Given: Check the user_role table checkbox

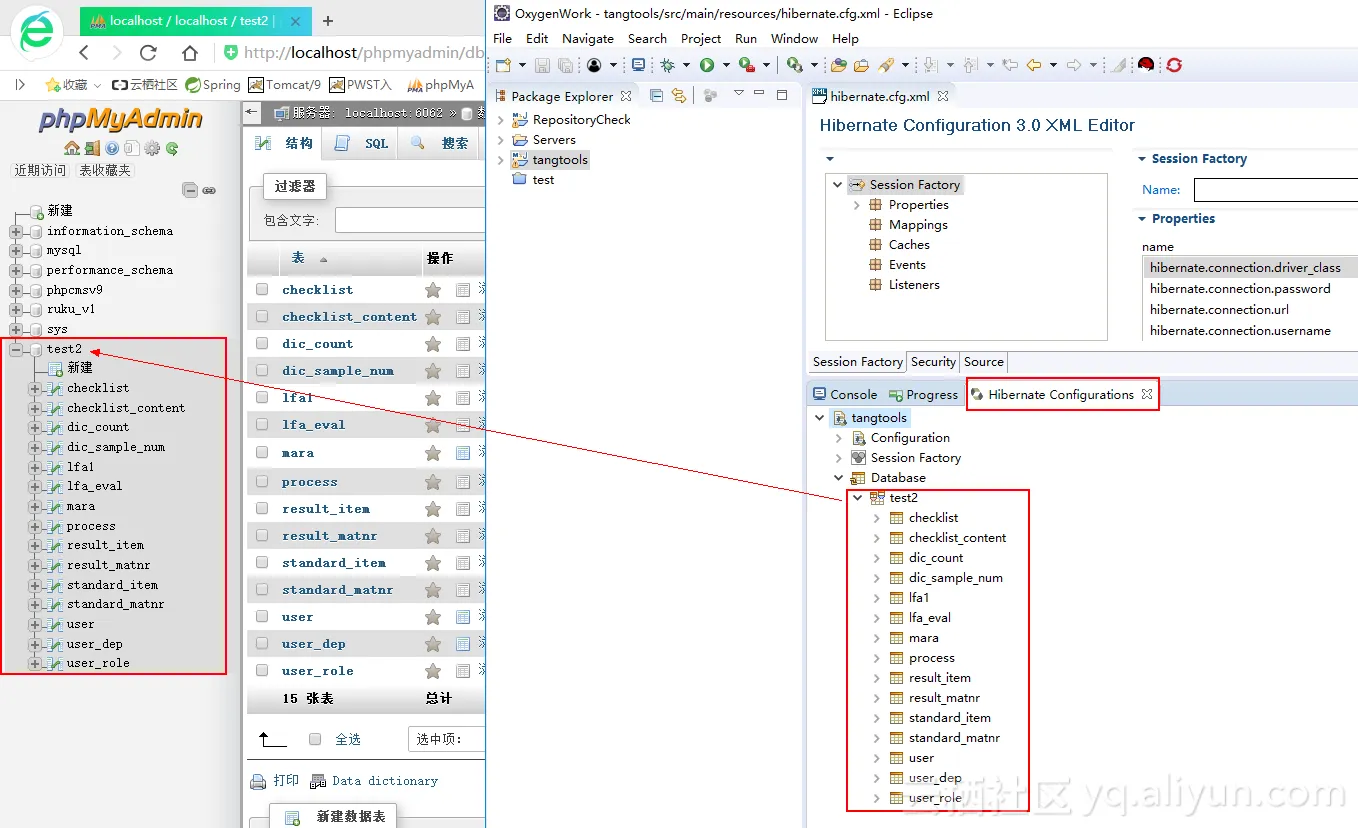Looking at the screenshot, I should (x=262, y=671).
